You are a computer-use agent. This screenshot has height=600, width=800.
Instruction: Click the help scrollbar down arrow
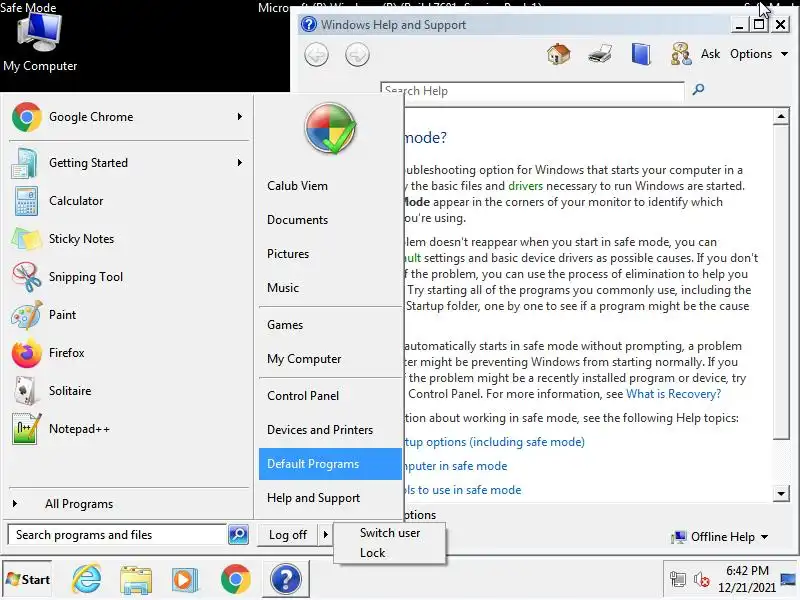click(x=781, y=493)
